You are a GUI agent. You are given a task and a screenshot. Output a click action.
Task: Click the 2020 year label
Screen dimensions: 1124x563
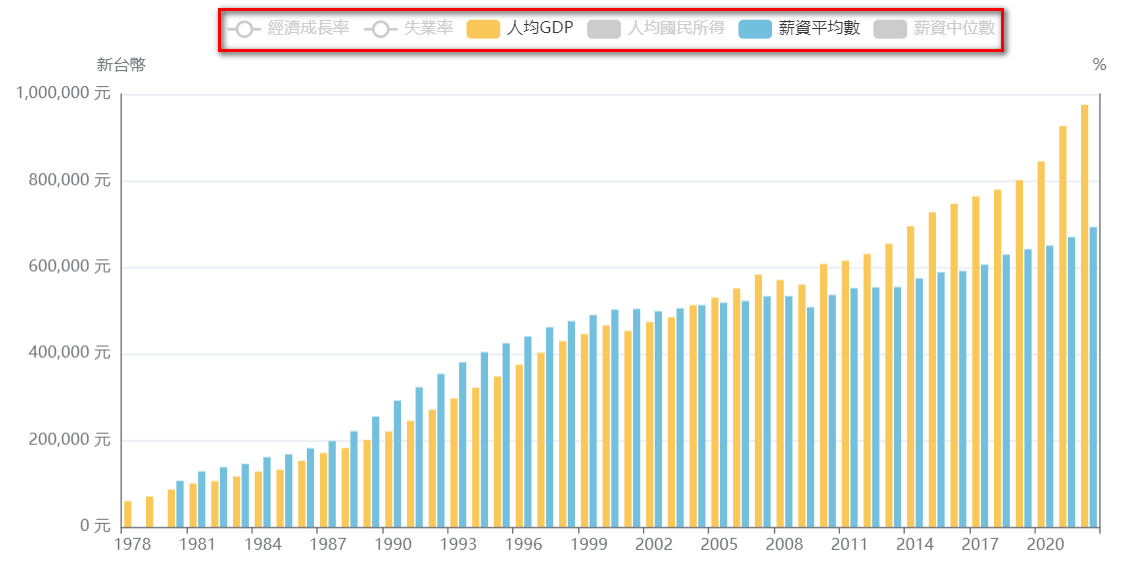[1045, 545]
